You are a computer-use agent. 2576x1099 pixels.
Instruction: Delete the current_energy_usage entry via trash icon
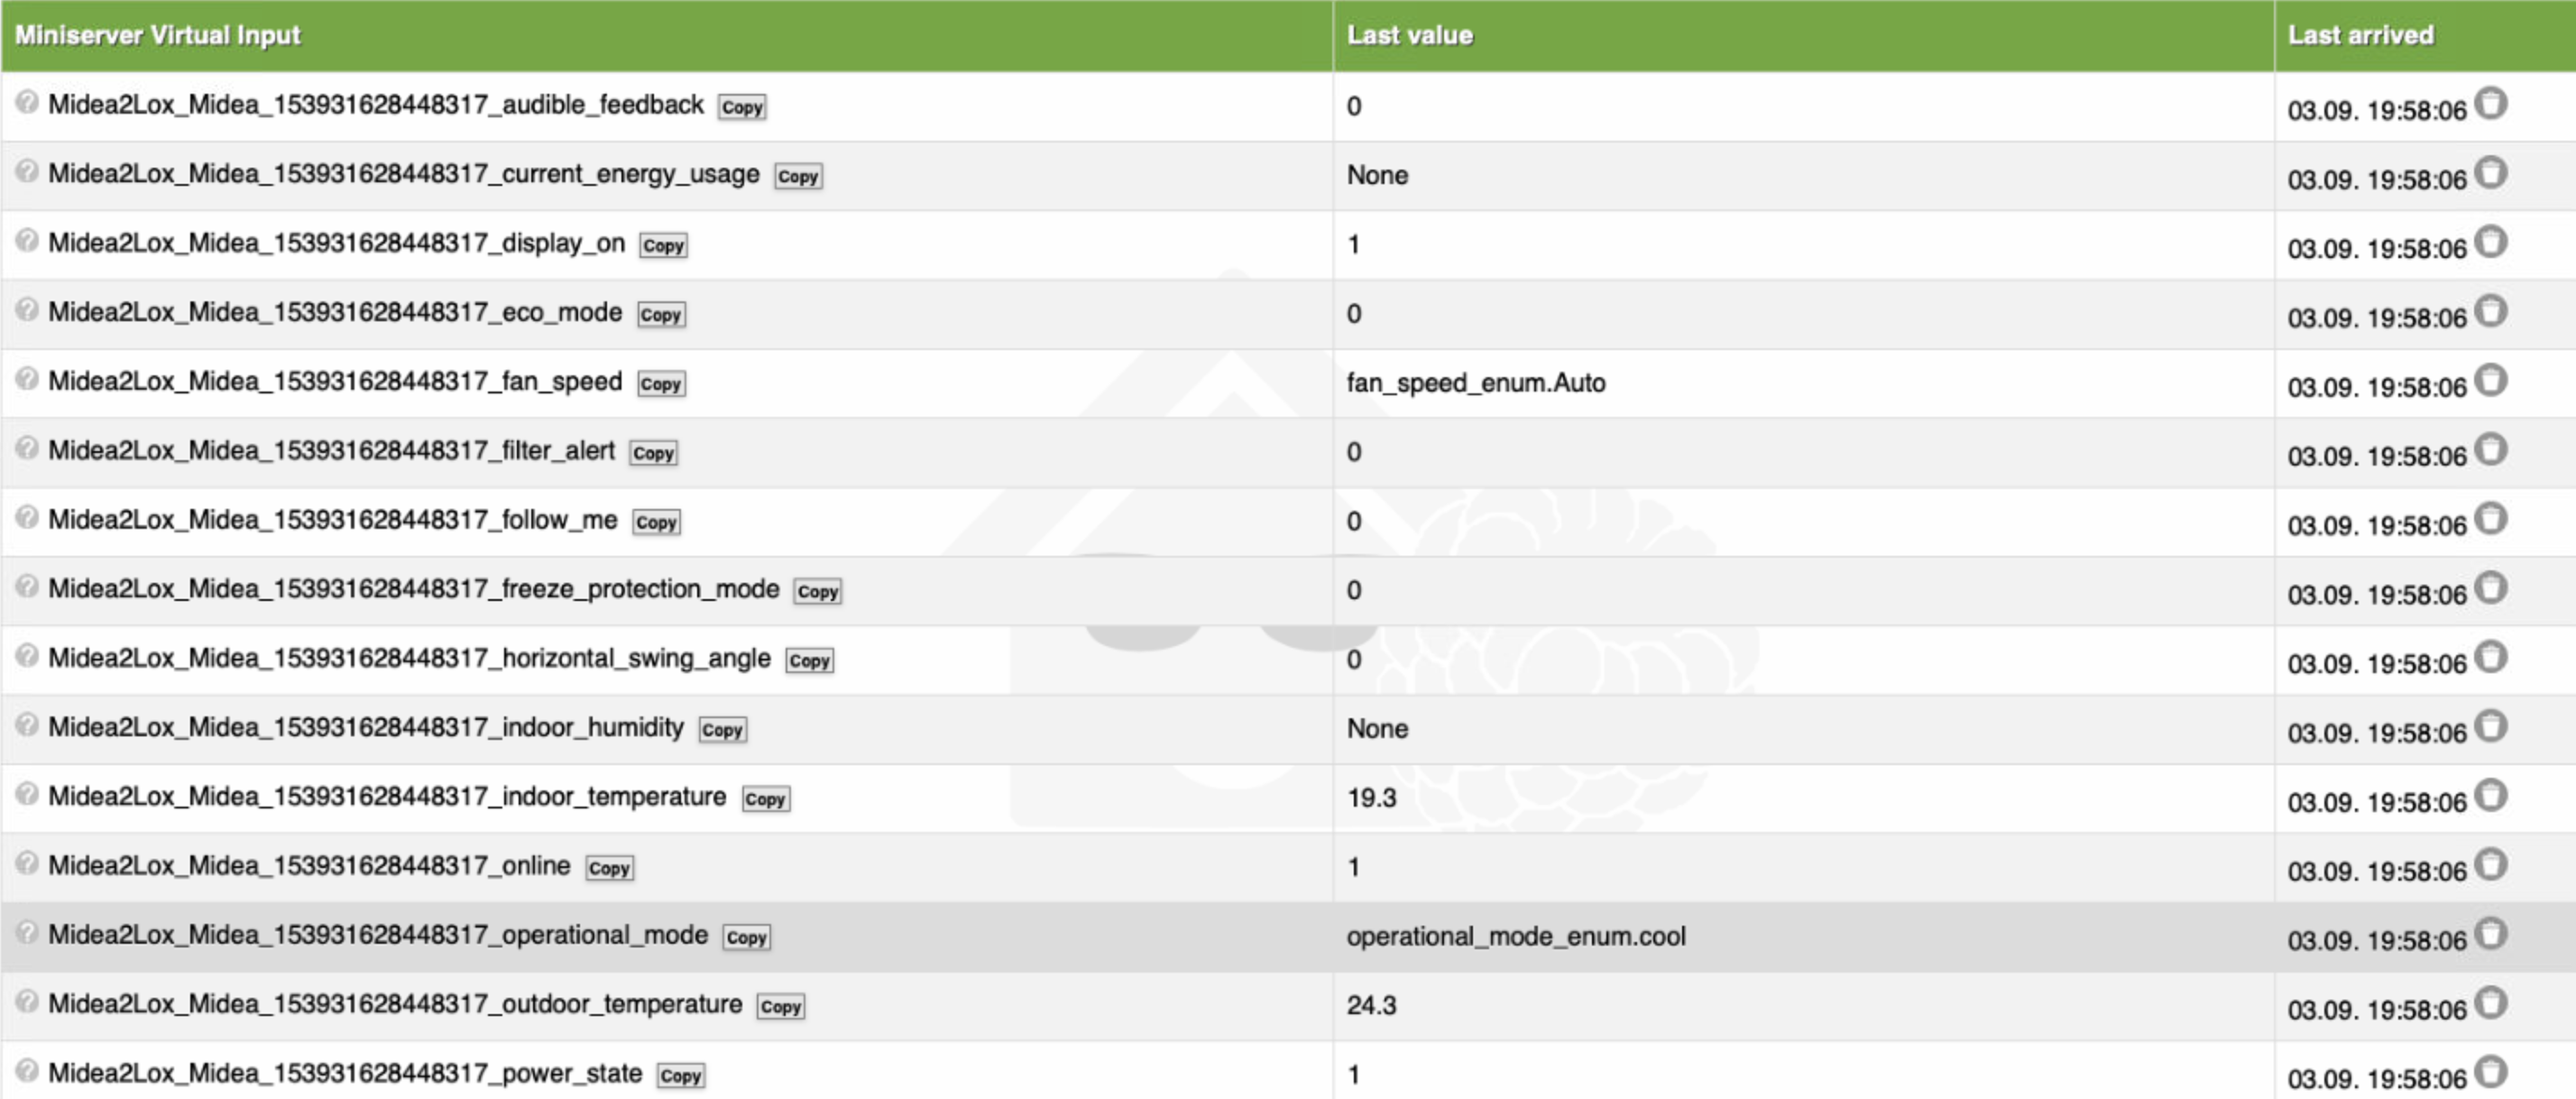click(2491, 173)
